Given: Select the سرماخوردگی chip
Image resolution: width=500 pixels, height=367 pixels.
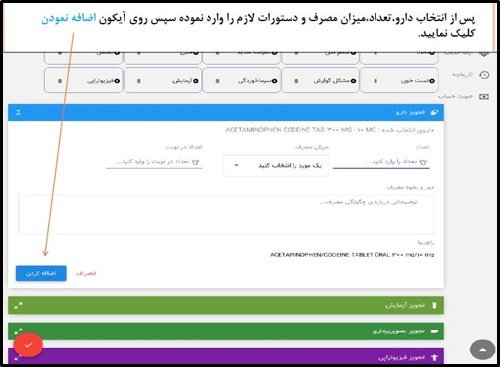Looking at the screenshot, I should tap(242, 80).
